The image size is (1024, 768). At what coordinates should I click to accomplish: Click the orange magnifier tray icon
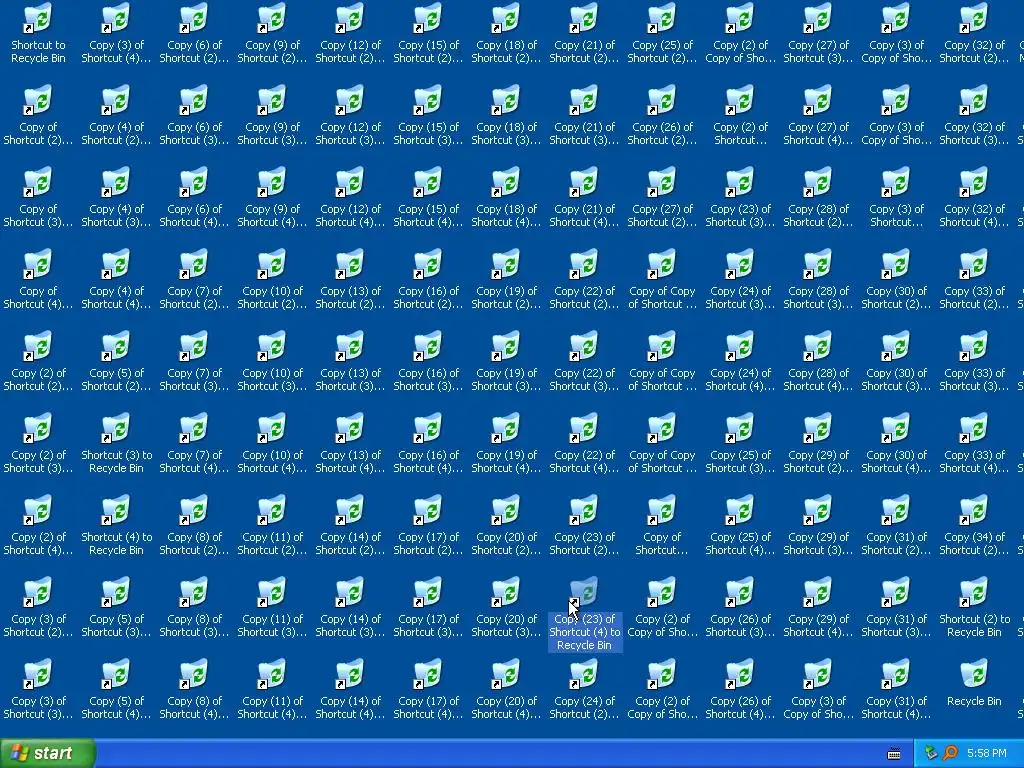tap(950, 753)
